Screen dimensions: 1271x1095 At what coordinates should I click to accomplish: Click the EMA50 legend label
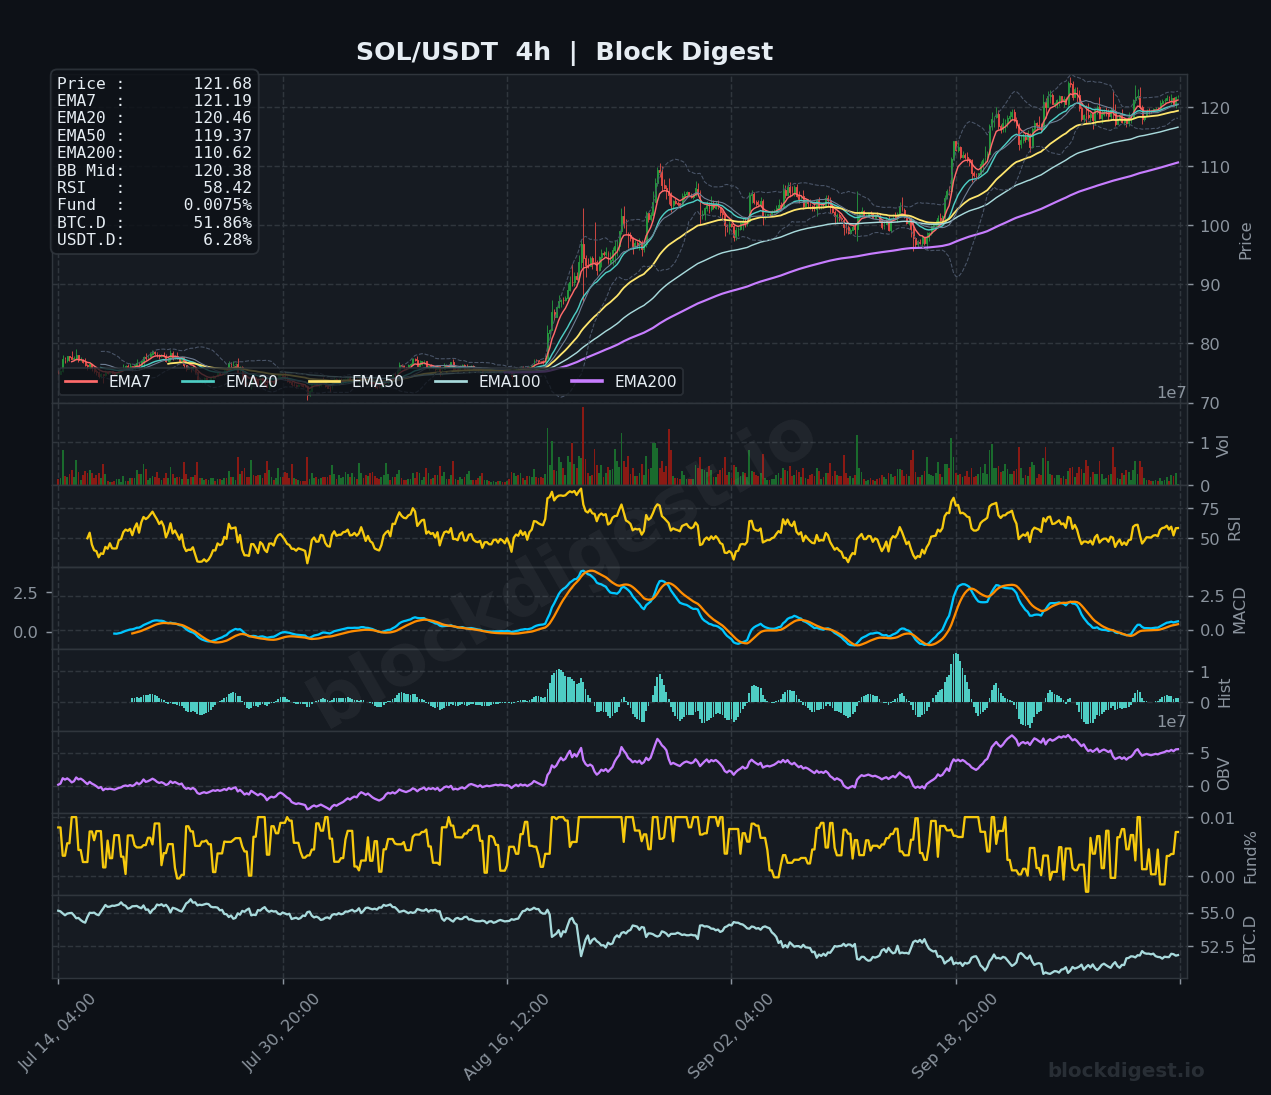tap(378, 381)
